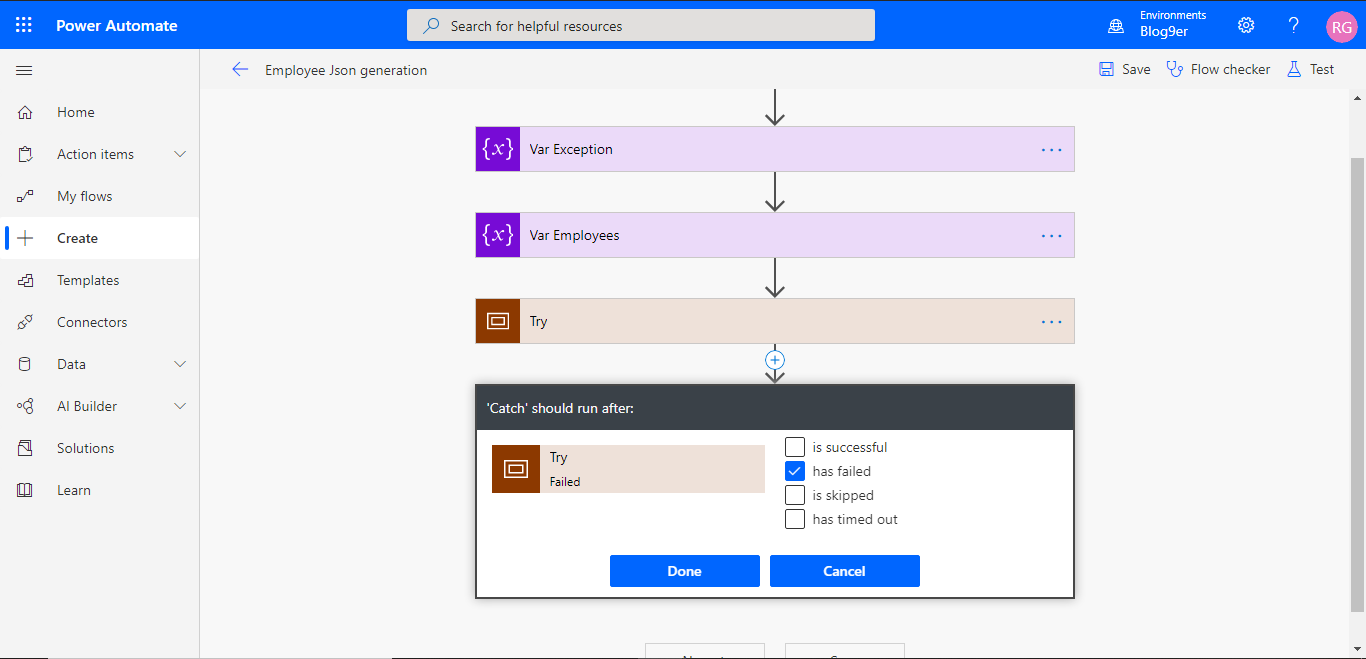Click the Solutions icon
The width and height of the screenshot is (1366, 659).
[x=25, y=448]
